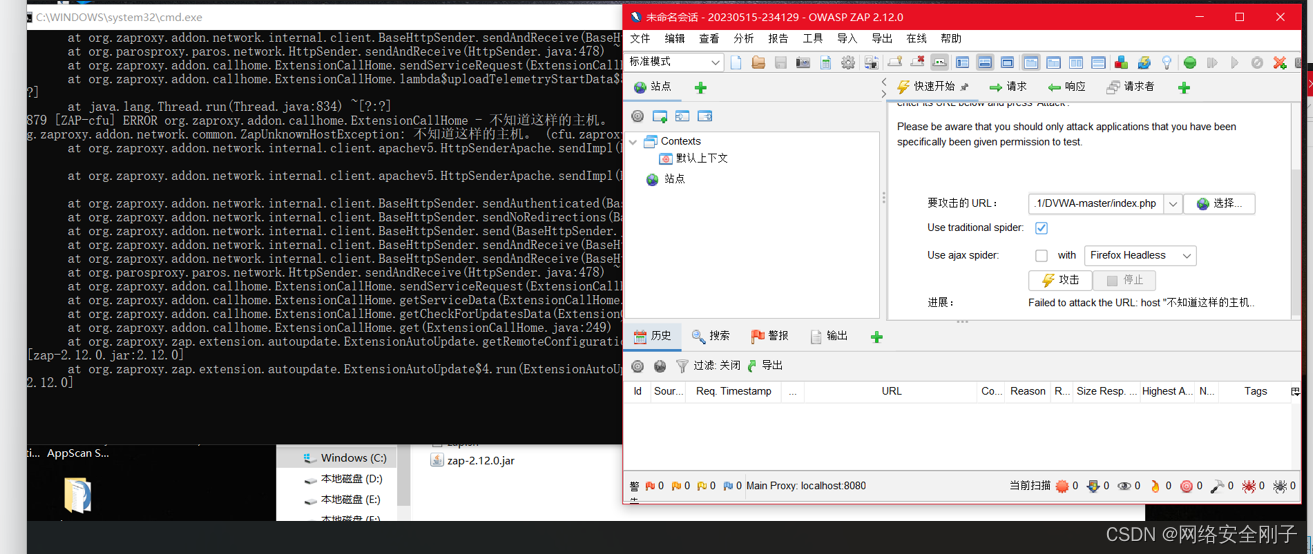The width and height of the screenshot is (1313, 554).
Task: Open the Firefox Headless browser dropdown
Action: pos(1140,255)
